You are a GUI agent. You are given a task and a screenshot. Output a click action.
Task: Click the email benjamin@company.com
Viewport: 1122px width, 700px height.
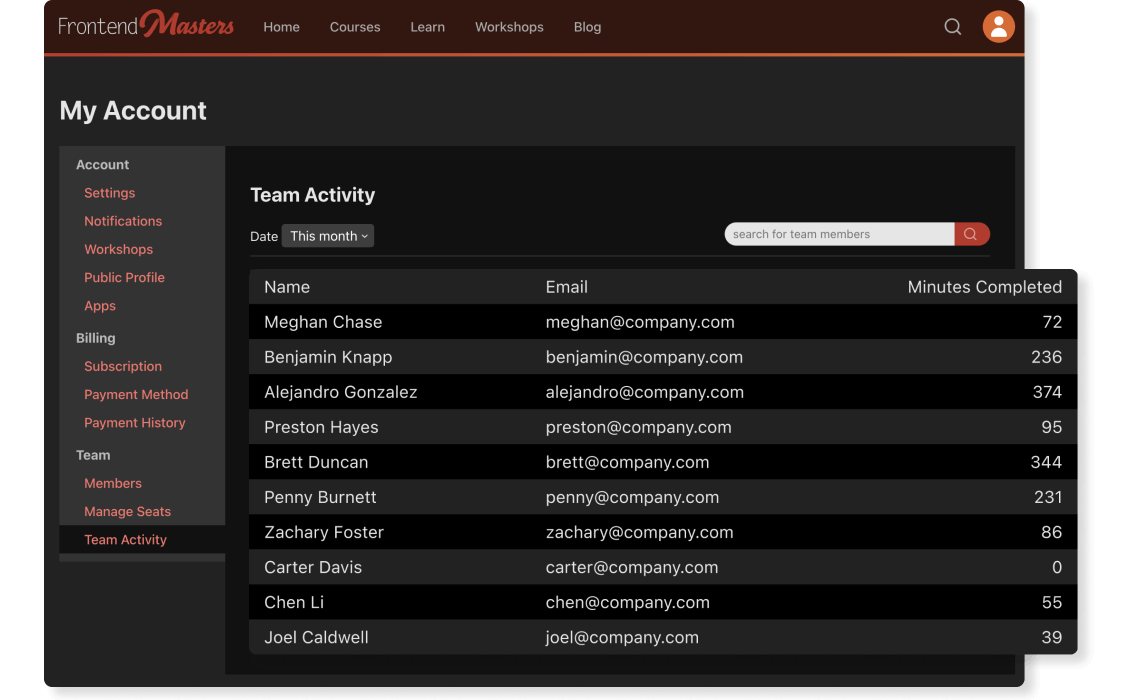(x=643, y=357)
